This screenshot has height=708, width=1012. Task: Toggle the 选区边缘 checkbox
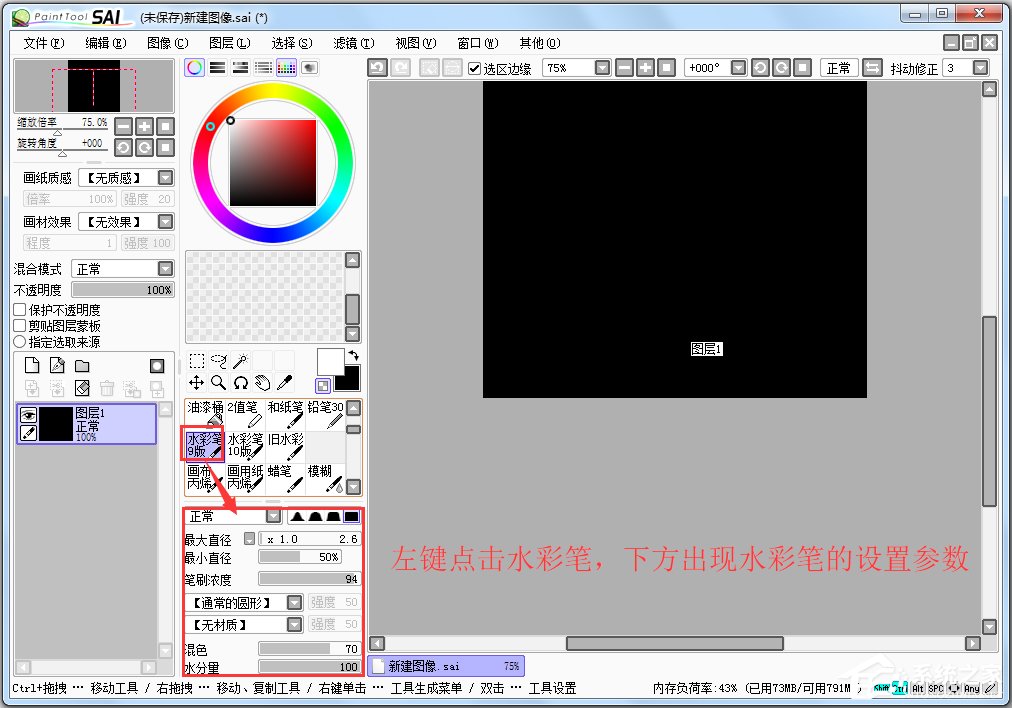pyautogui.click(x=474, y=68)
